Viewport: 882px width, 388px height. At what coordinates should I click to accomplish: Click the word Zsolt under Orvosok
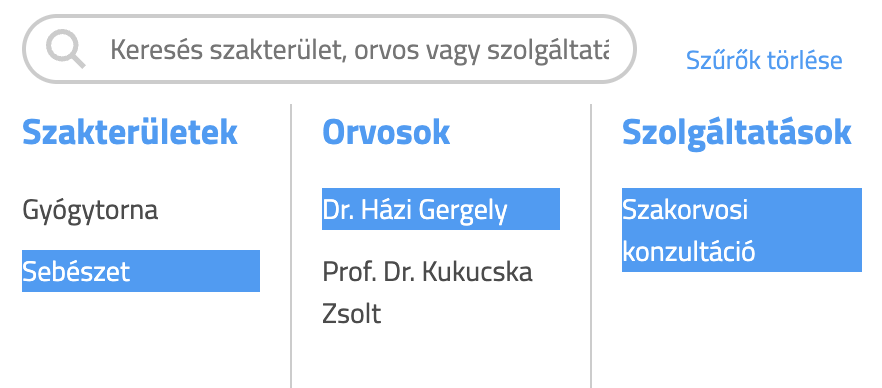(352, 313)
